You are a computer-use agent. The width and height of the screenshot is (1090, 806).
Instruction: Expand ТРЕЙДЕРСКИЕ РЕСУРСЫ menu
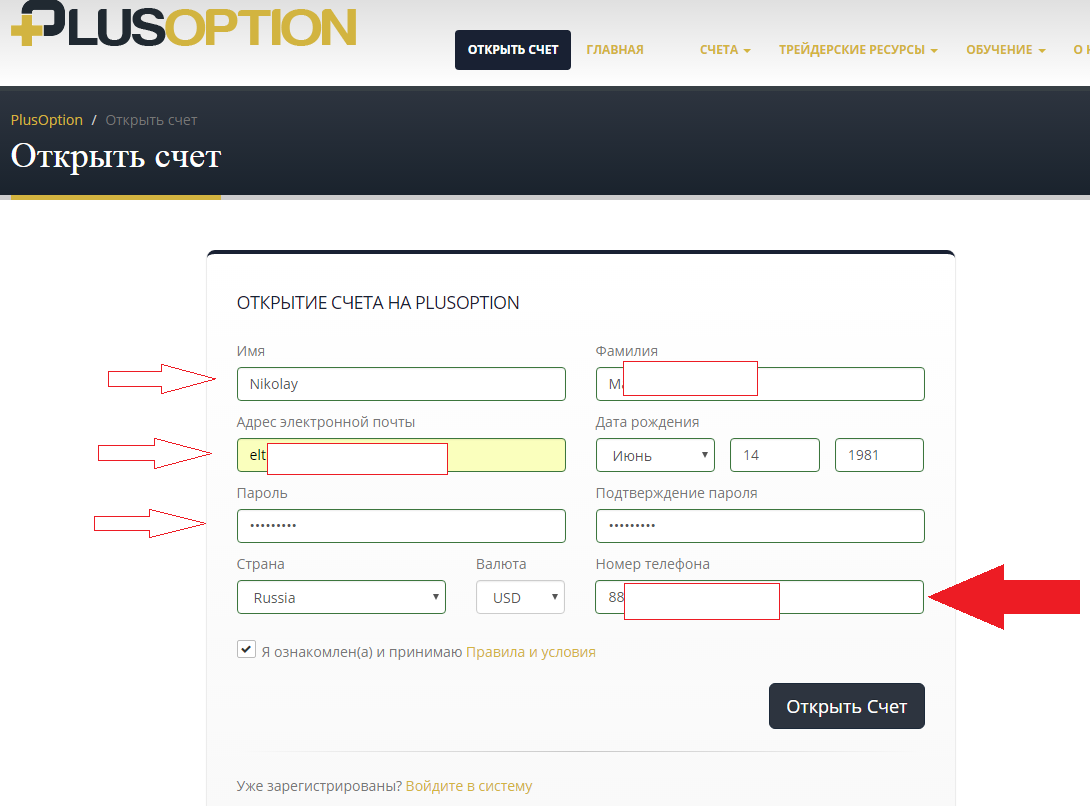pyautogui.click(x=858, y=50)
